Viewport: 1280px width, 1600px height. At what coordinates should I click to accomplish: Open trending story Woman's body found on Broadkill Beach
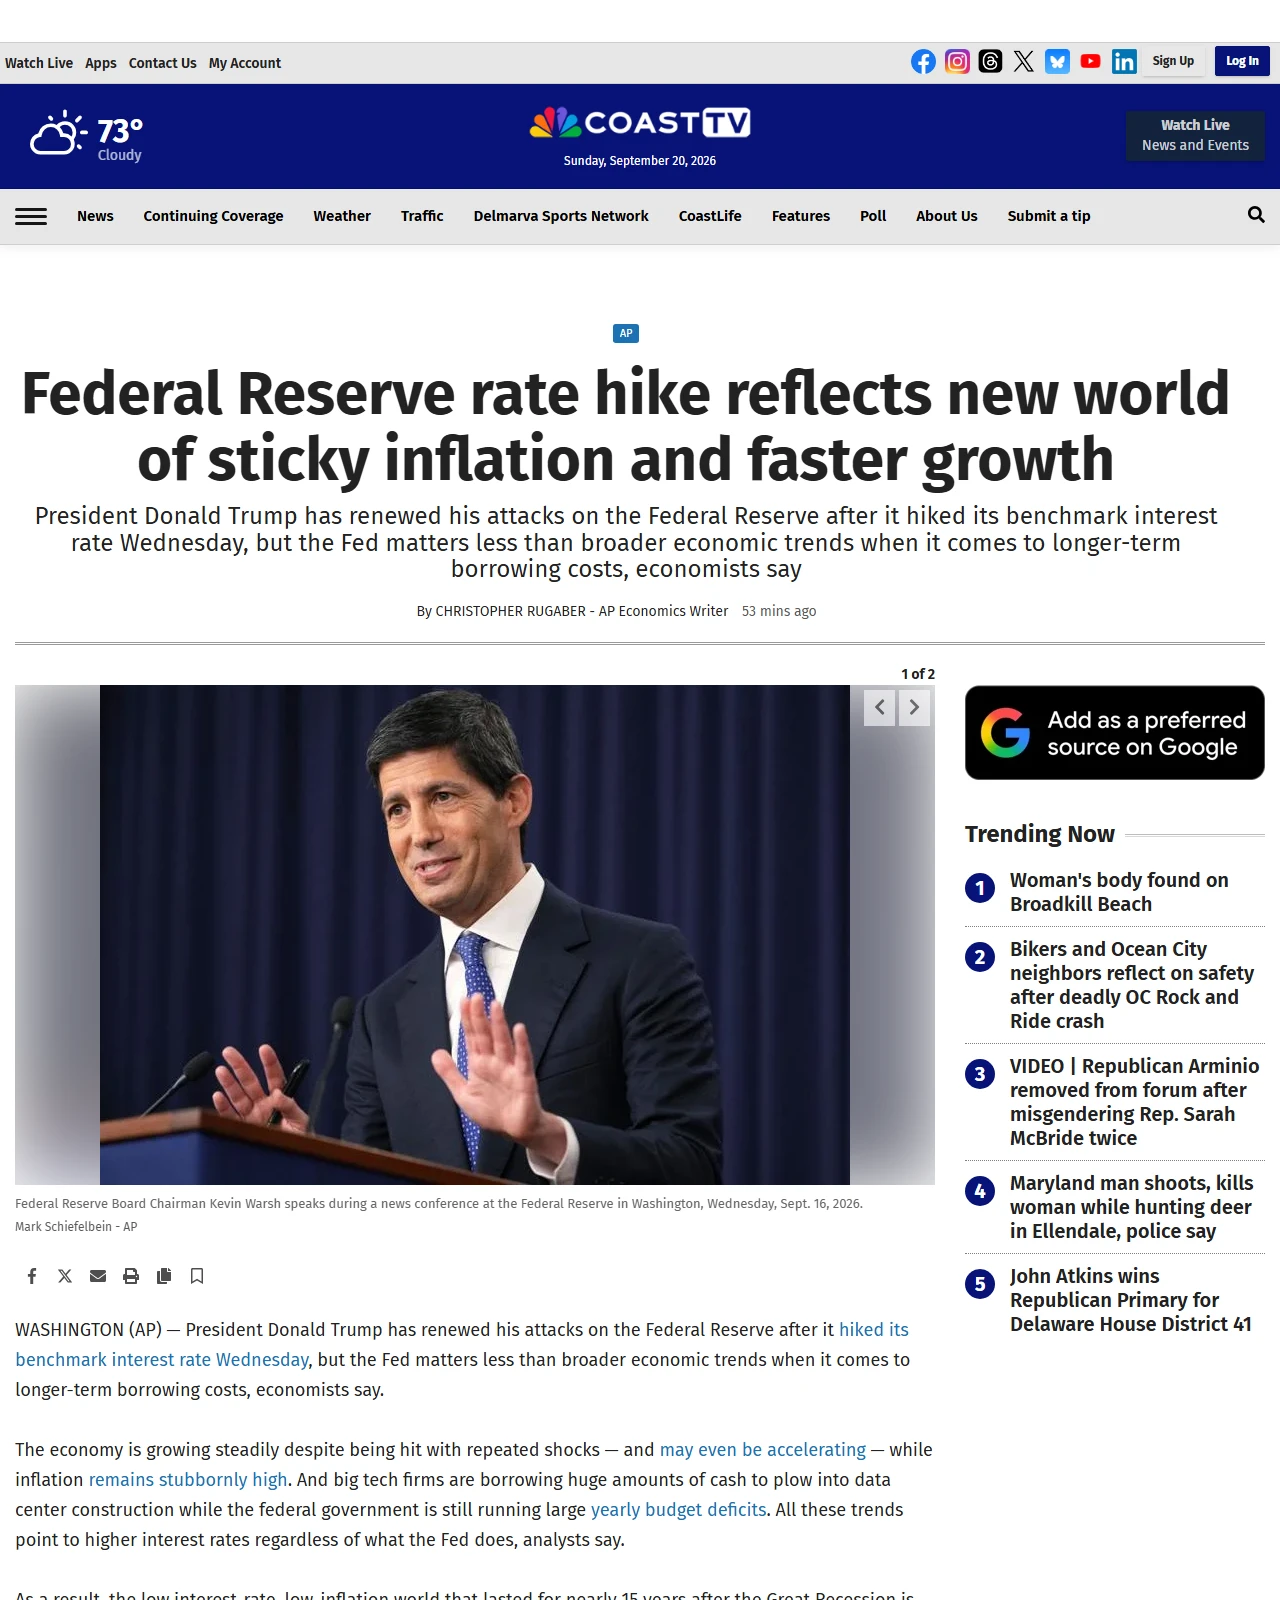pyautogui.click(x=1119, y=892)
